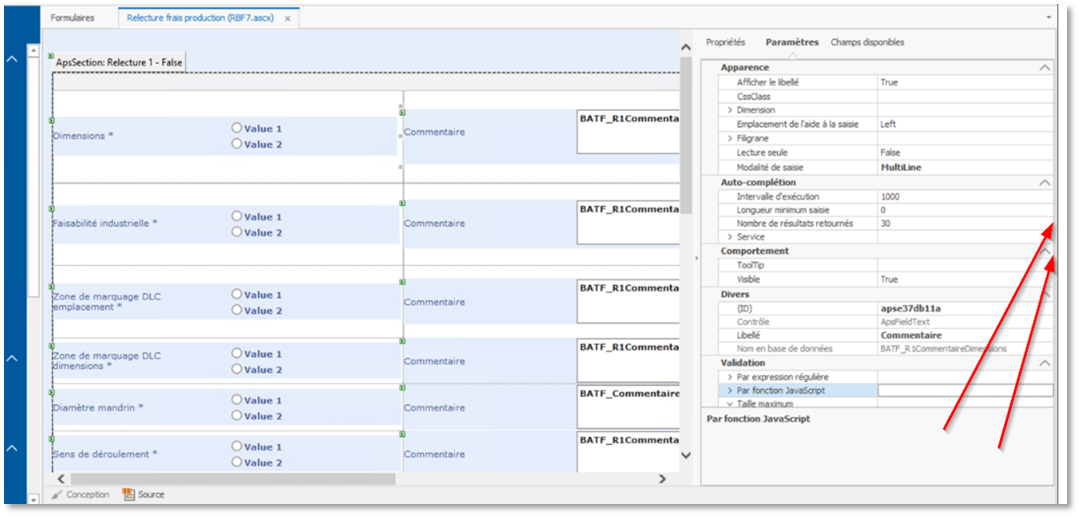This screenshot has width=1080, height=517.
Task: Click the Conception view icon
Action: click(58, 494)
